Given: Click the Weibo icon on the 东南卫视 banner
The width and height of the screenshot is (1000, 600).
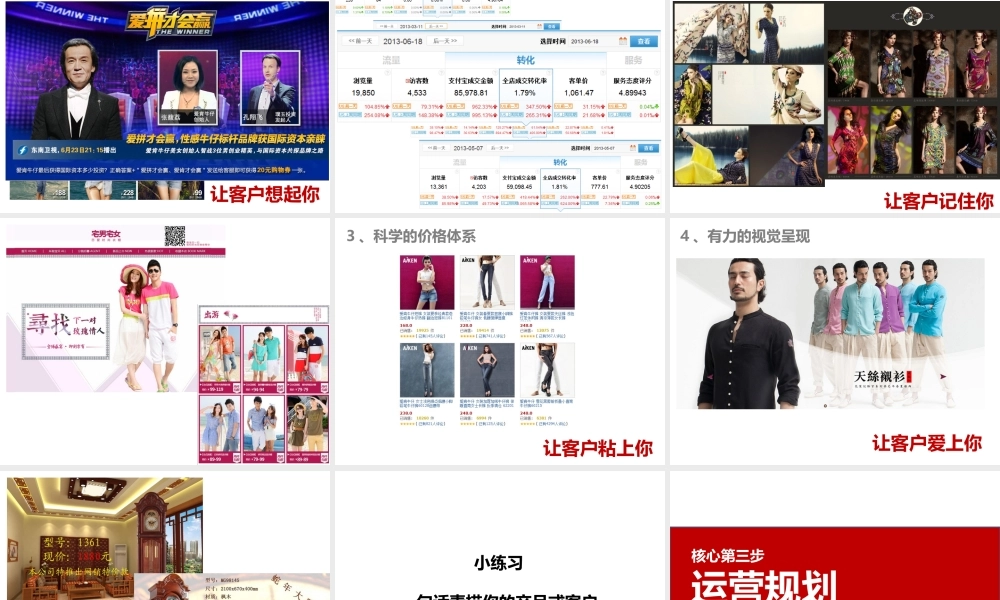Looking at the screenshot, I should point(21,150).
